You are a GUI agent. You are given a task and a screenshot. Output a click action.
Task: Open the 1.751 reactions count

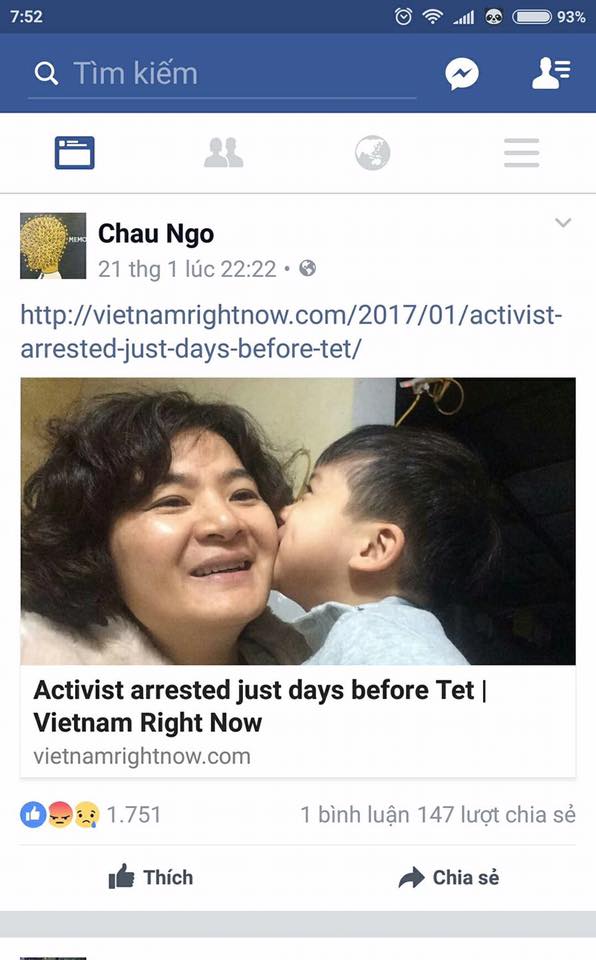[134, 815]
